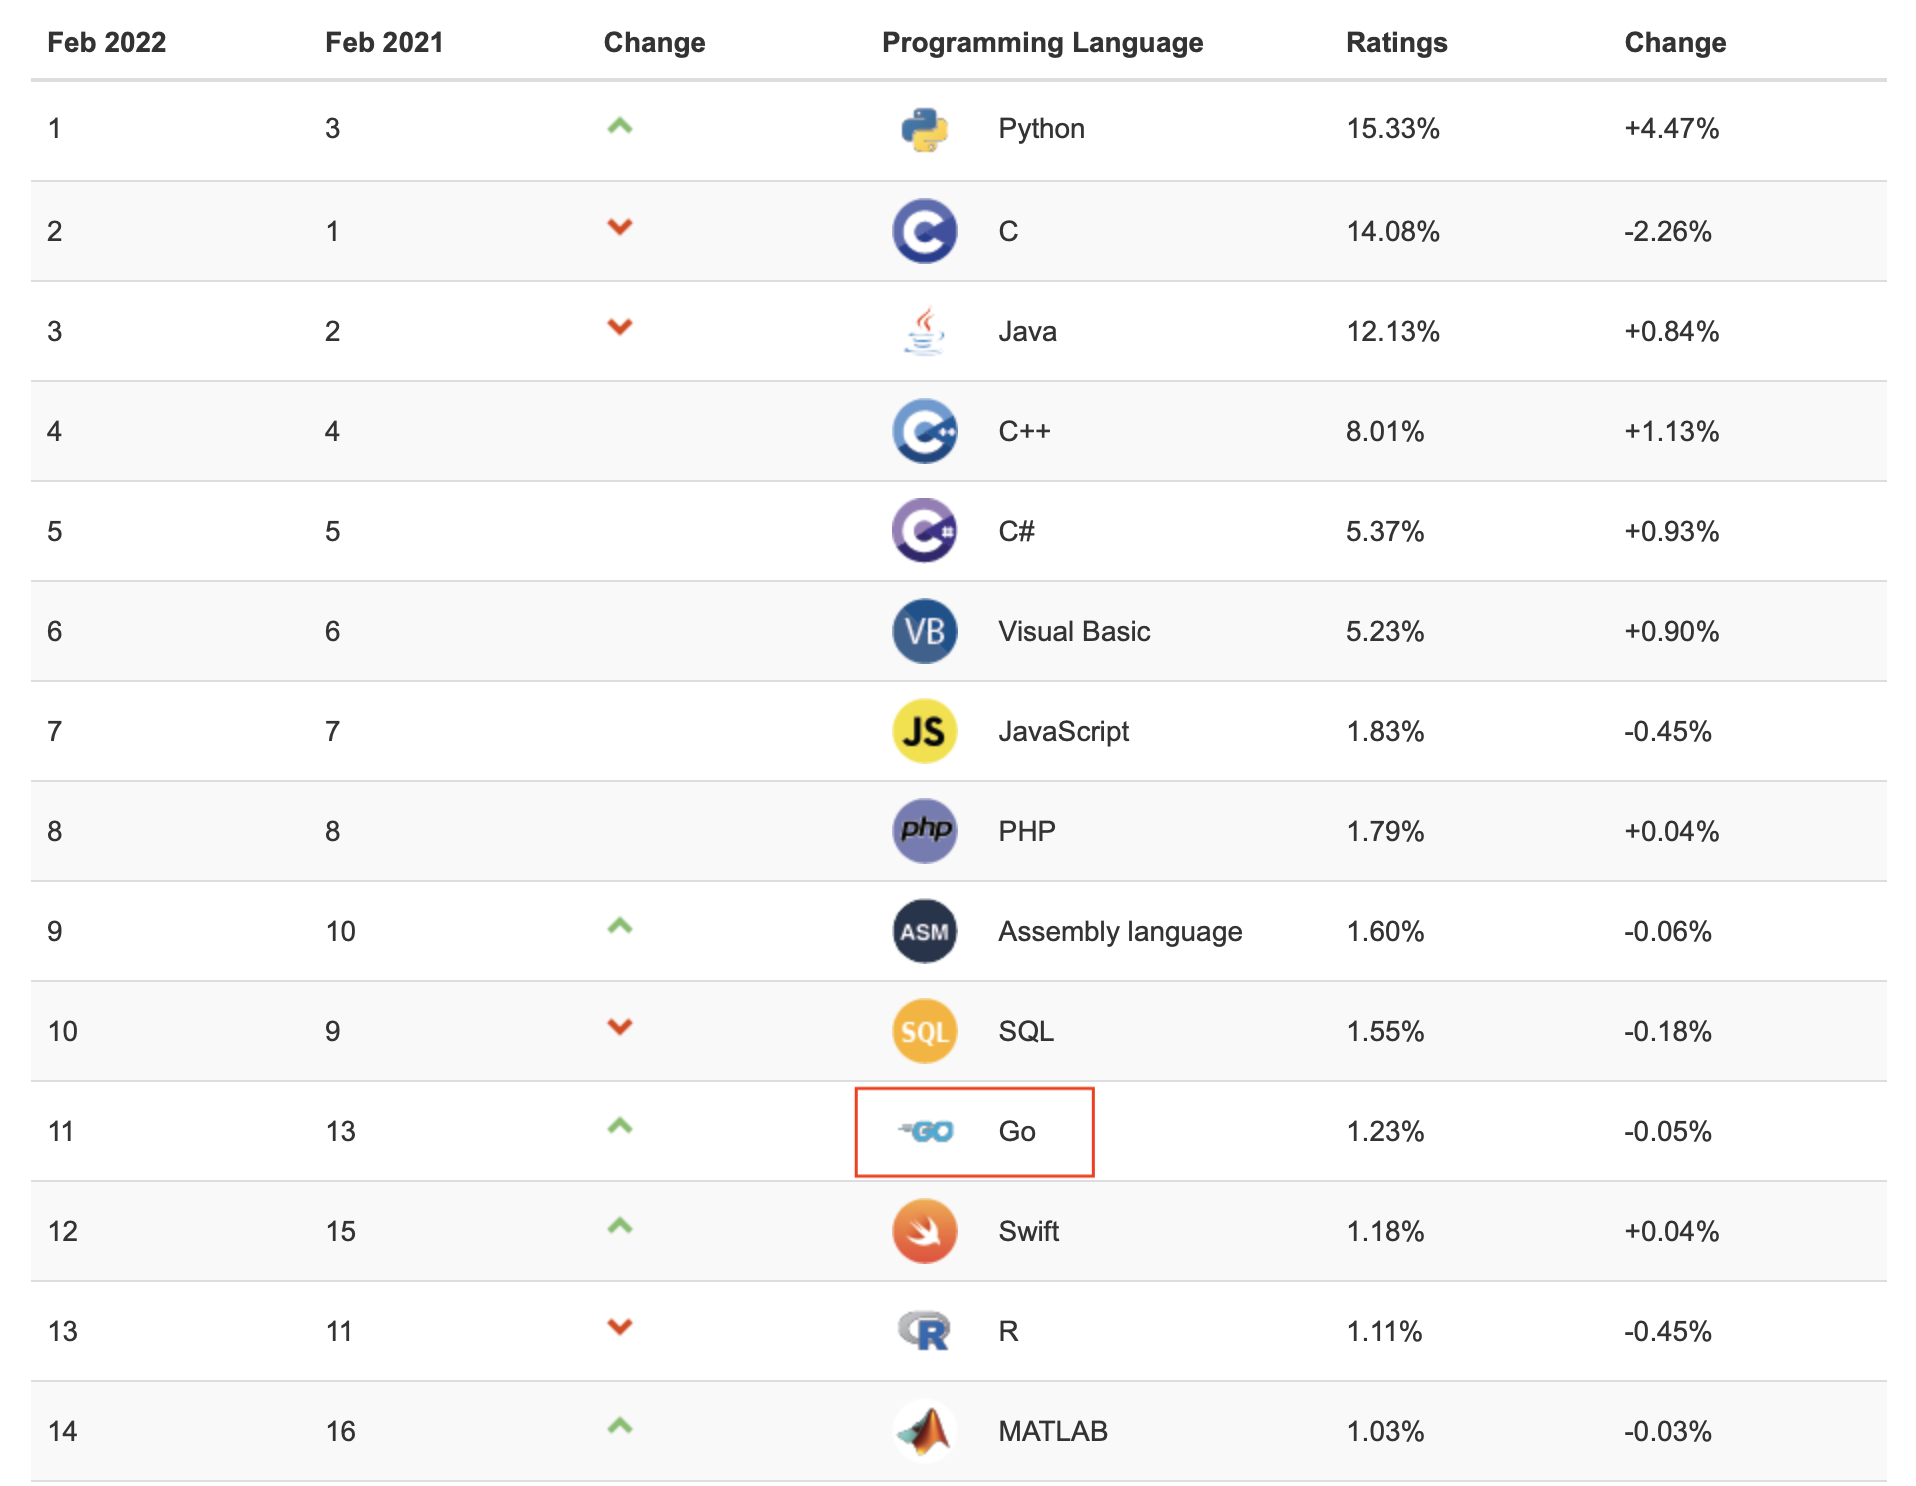
Task: Click the Python logo icon
Action: coord(924,130)
